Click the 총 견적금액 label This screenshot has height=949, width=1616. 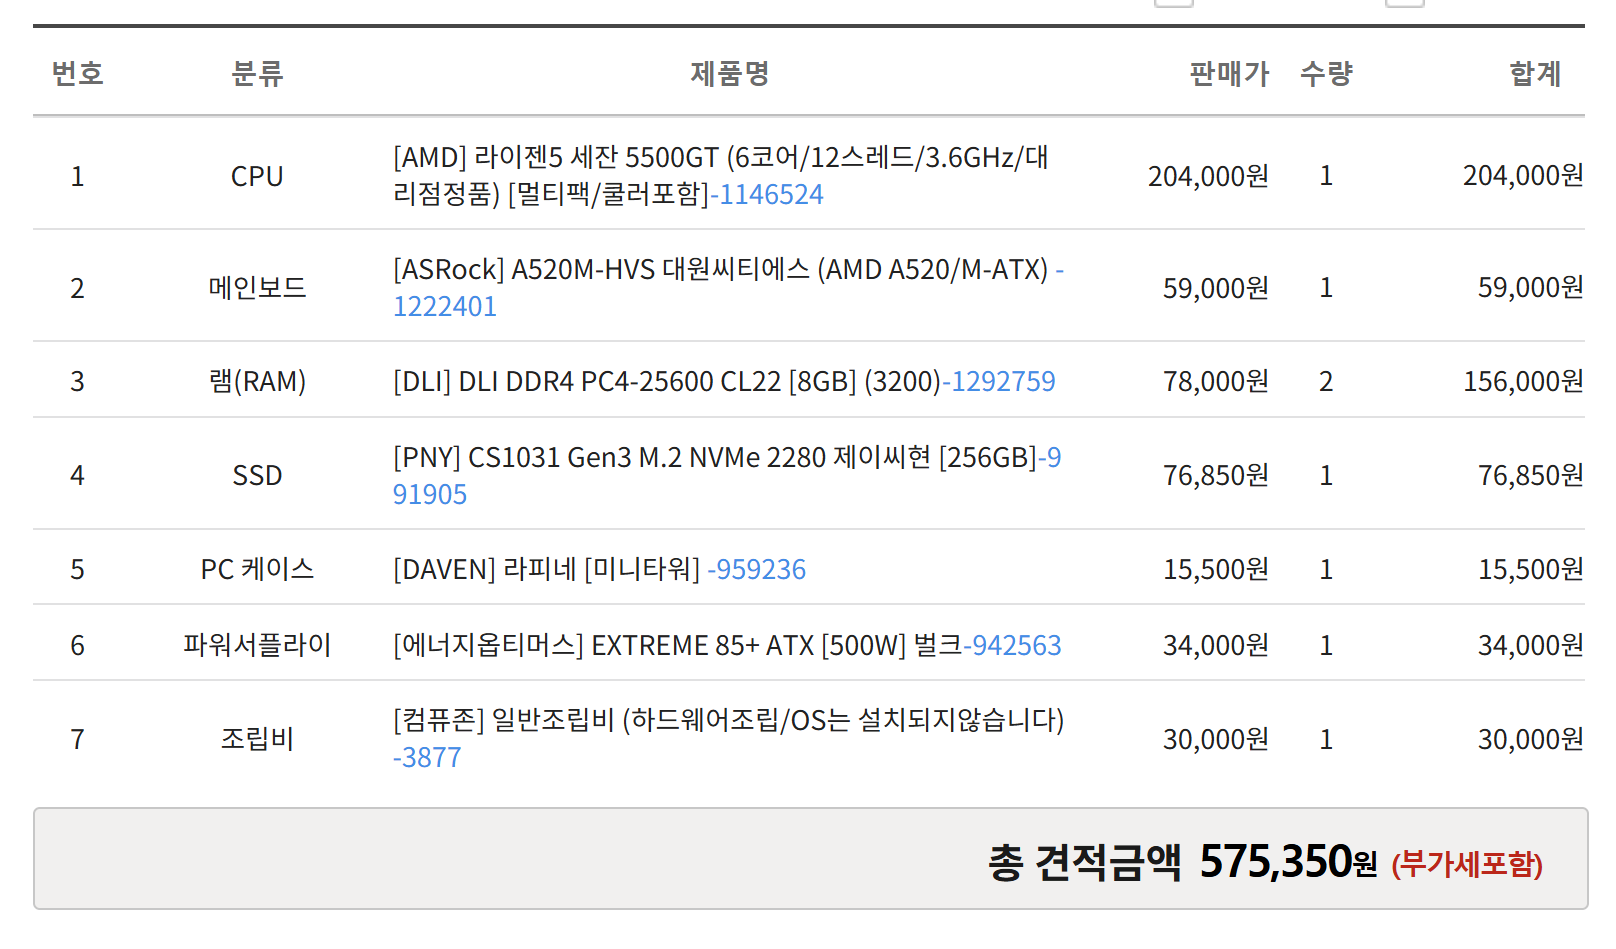(x=1085, y=862)
